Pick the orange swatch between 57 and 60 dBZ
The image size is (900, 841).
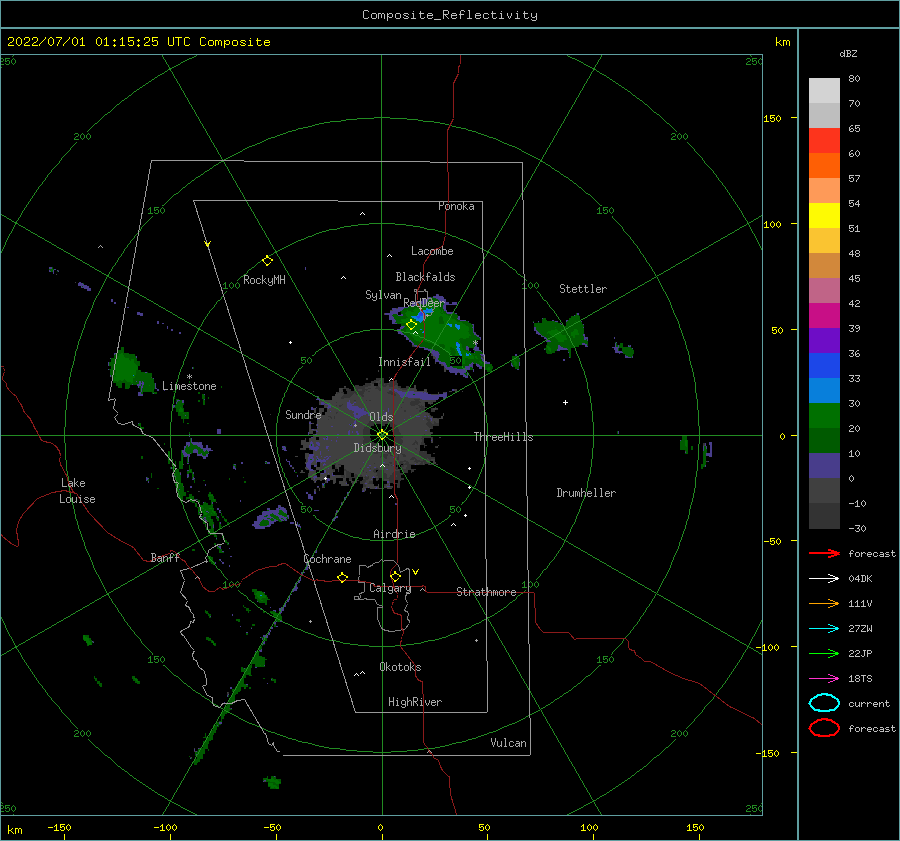point(824,166)
